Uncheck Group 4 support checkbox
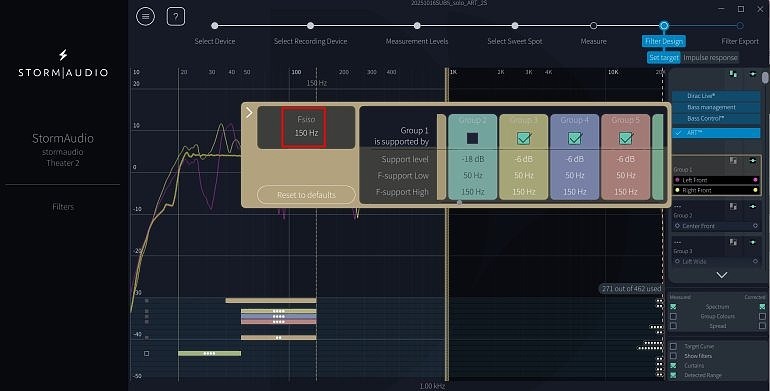 tap(575, 138)
